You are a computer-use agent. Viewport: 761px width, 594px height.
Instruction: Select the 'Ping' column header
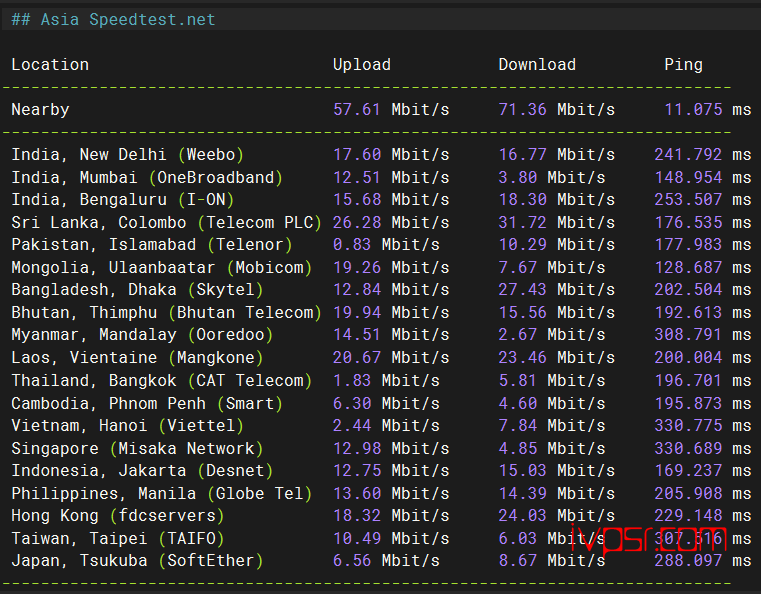[683, 65]
